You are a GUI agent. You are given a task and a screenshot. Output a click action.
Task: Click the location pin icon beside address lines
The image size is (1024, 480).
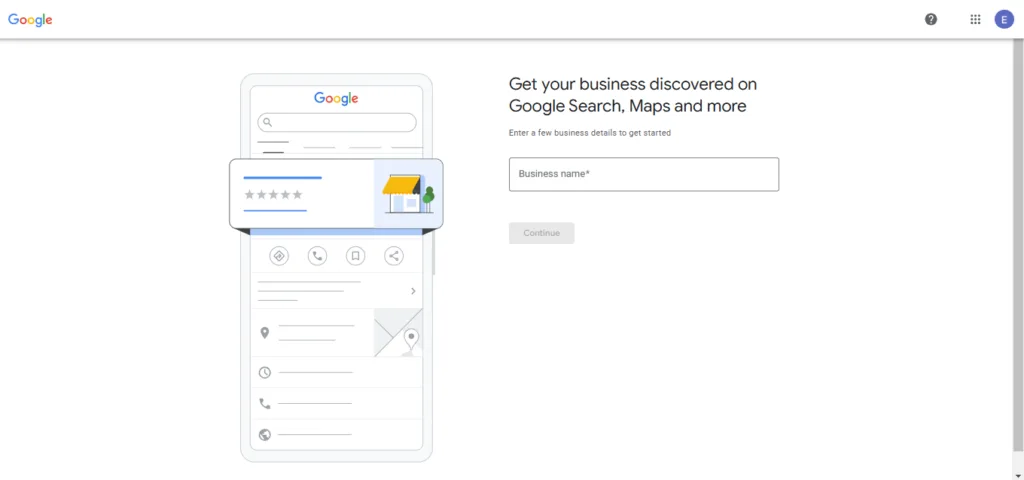264,333
